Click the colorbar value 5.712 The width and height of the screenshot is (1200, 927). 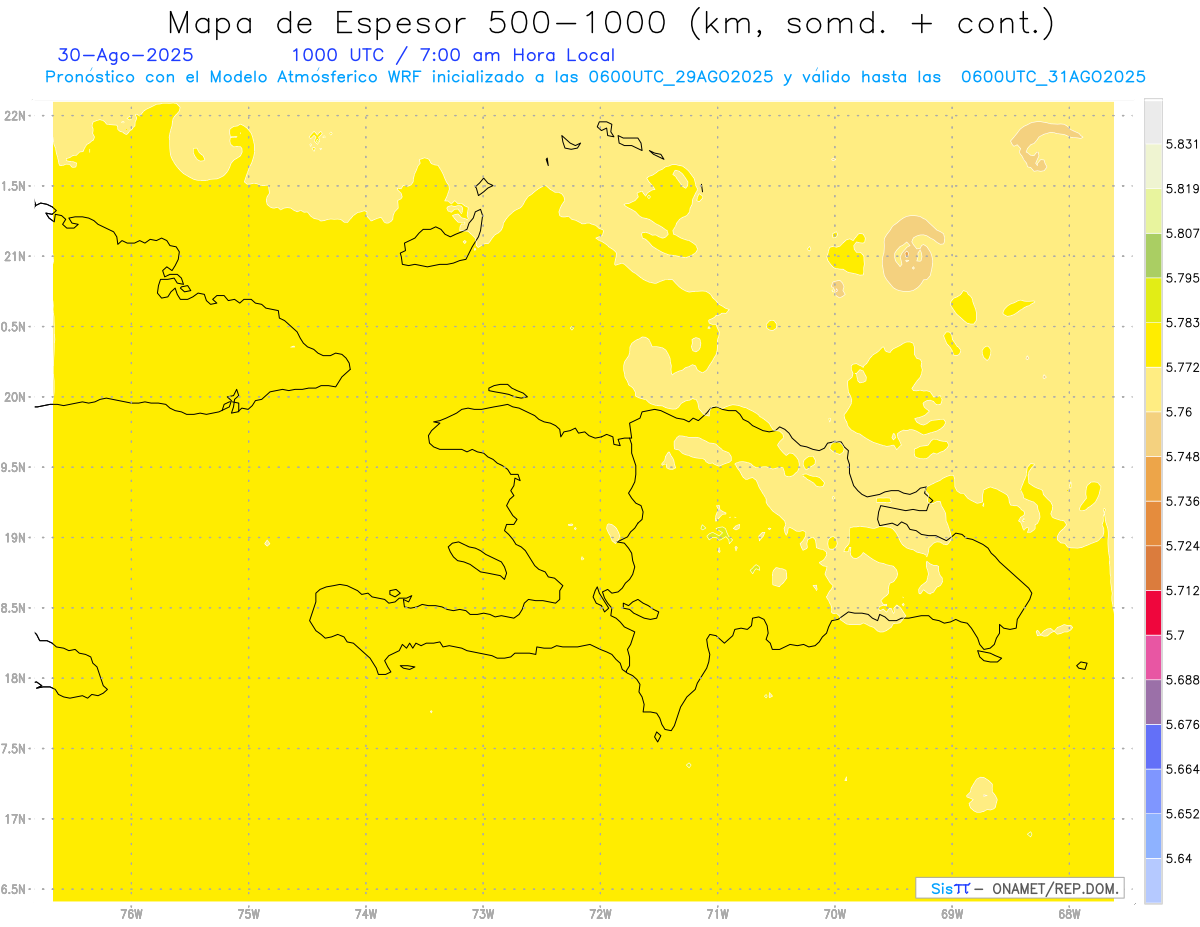pyautogui.click(x=1183, y=591)
